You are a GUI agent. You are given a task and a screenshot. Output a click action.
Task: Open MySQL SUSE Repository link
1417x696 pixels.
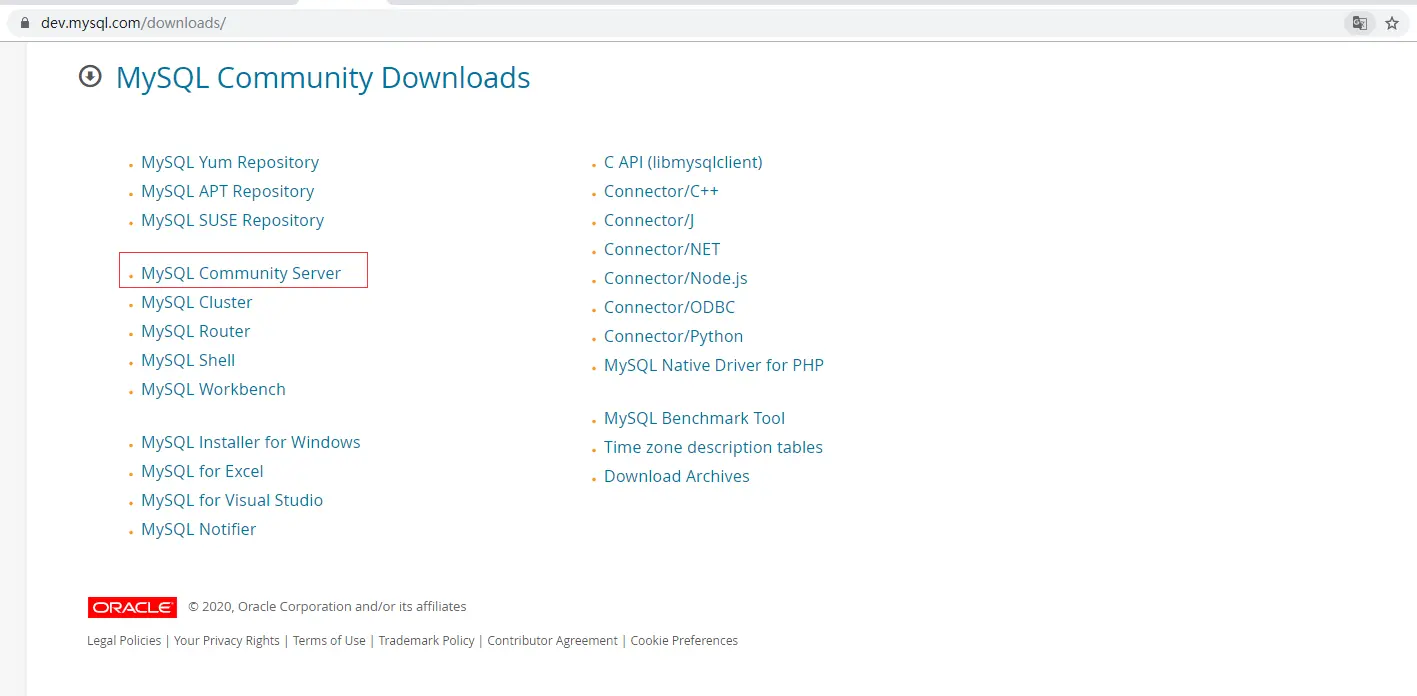point(232,220)
